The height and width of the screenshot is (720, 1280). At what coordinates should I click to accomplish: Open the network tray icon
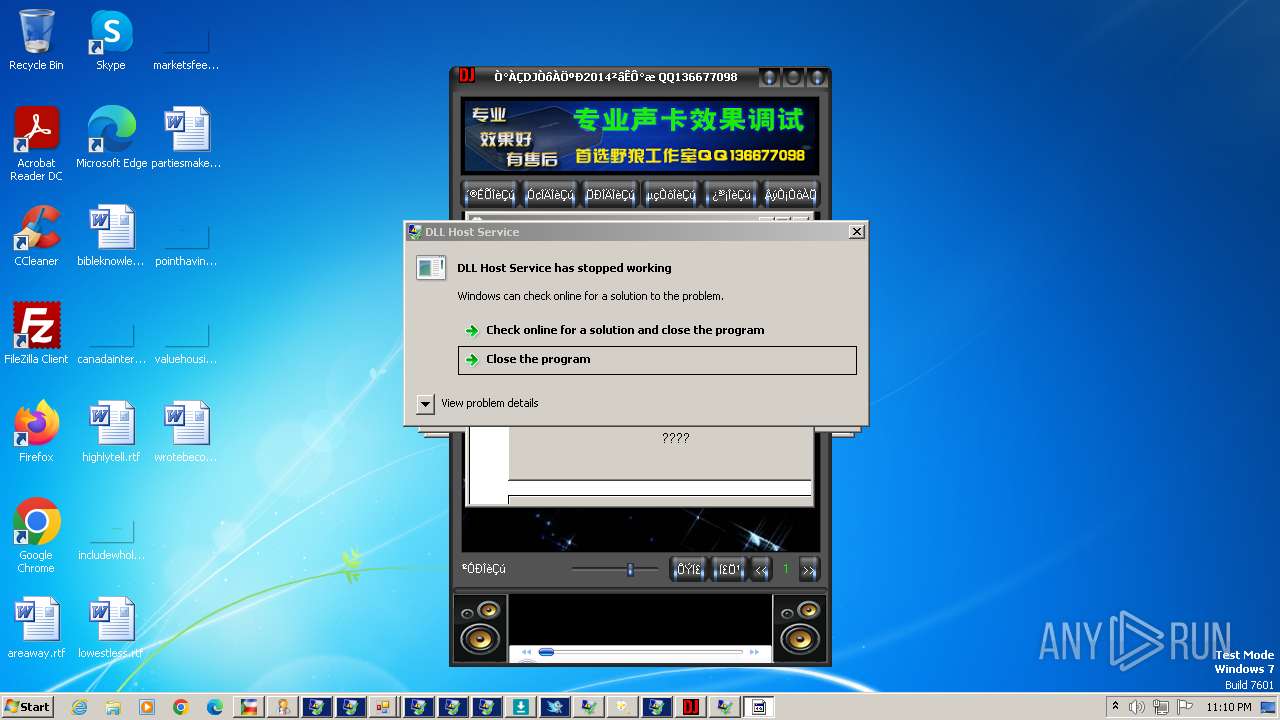point(1160,707)
